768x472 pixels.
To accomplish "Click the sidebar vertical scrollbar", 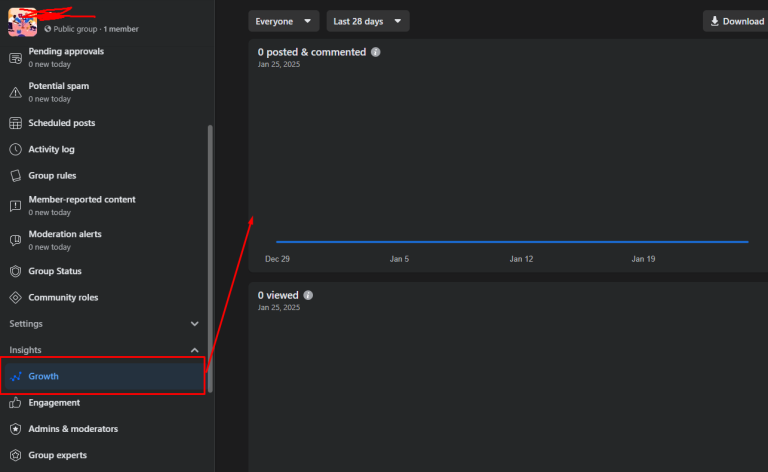I will click(x=210, y=259).
